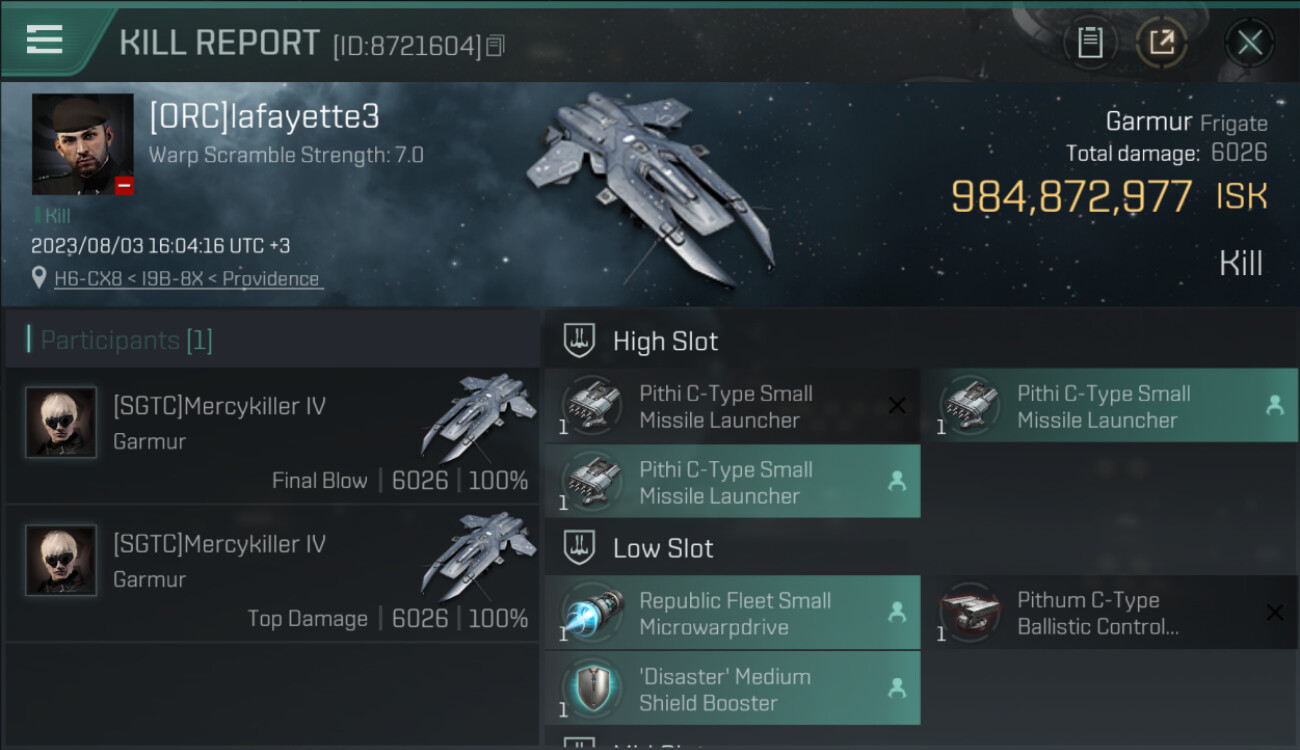The image size is (1300, 750).
Task: Open H6-CX8 Providence location link
Action: 187,279
